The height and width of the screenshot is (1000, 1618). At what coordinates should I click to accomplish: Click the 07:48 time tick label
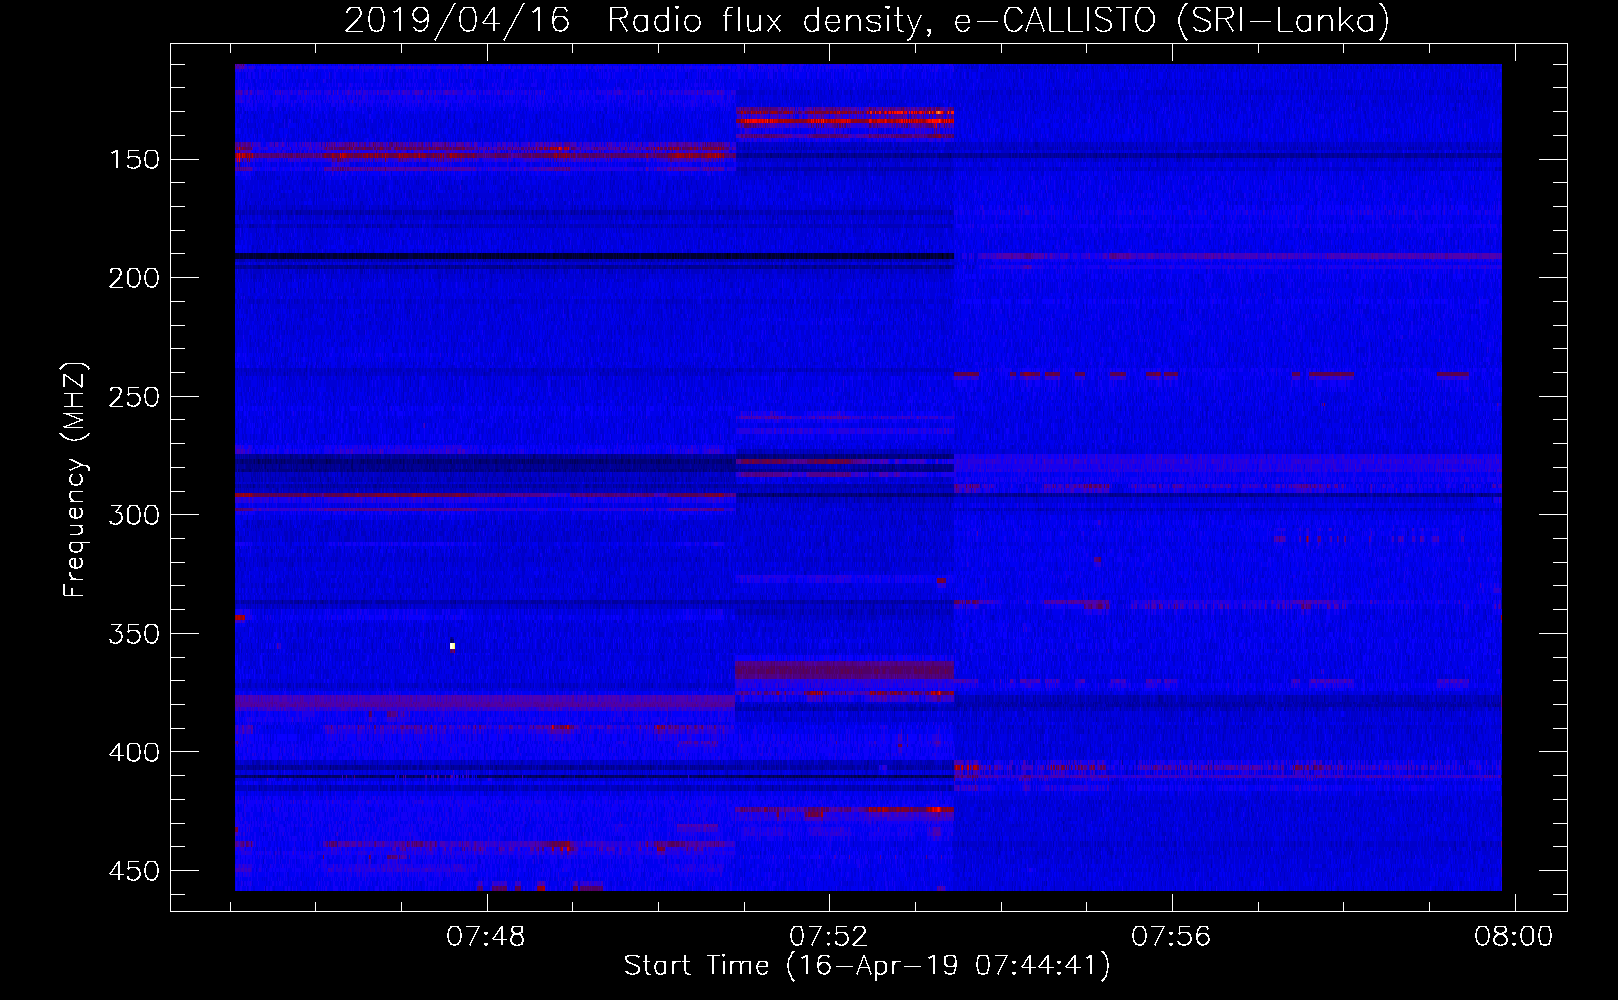(486, 937)
